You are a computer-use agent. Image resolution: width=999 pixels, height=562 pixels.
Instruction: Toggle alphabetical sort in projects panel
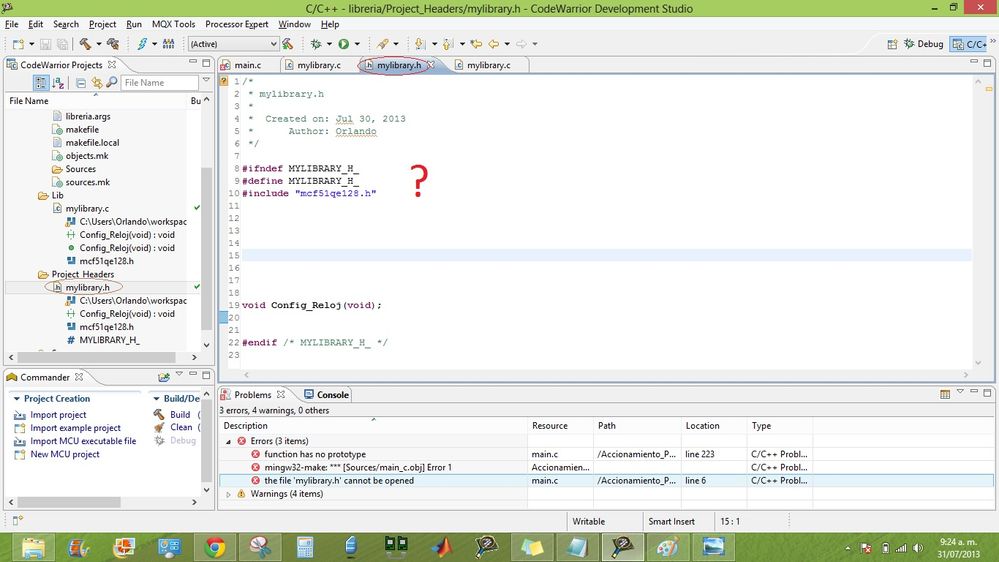pos(58,83)
